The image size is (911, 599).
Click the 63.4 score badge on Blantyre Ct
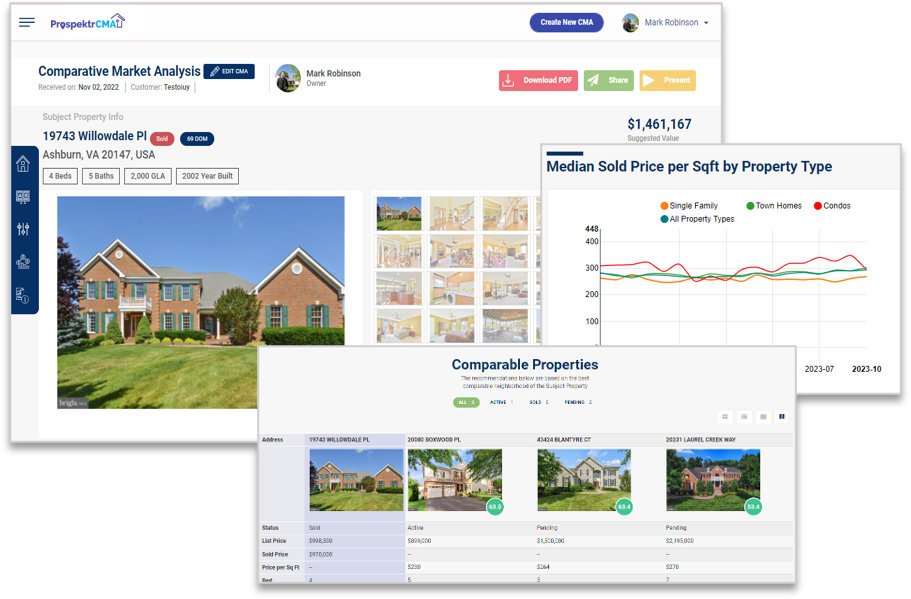coord(624,507)
